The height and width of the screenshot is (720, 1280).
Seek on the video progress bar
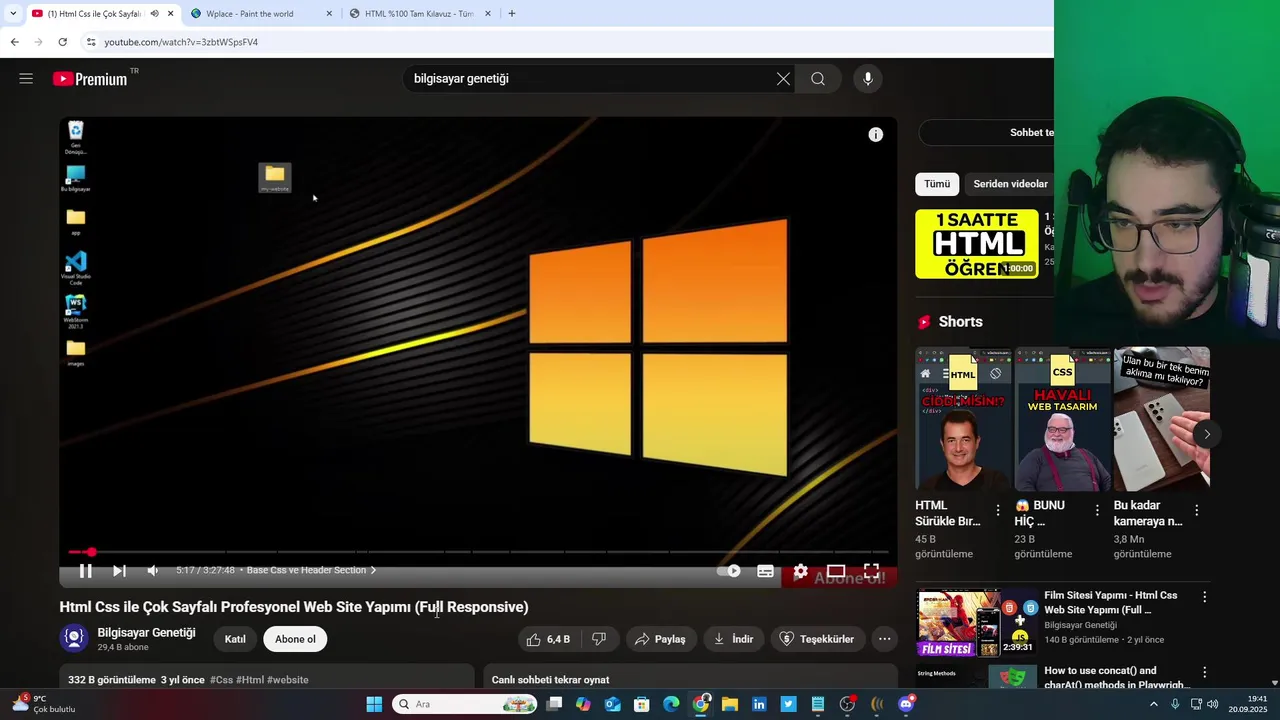478,552
